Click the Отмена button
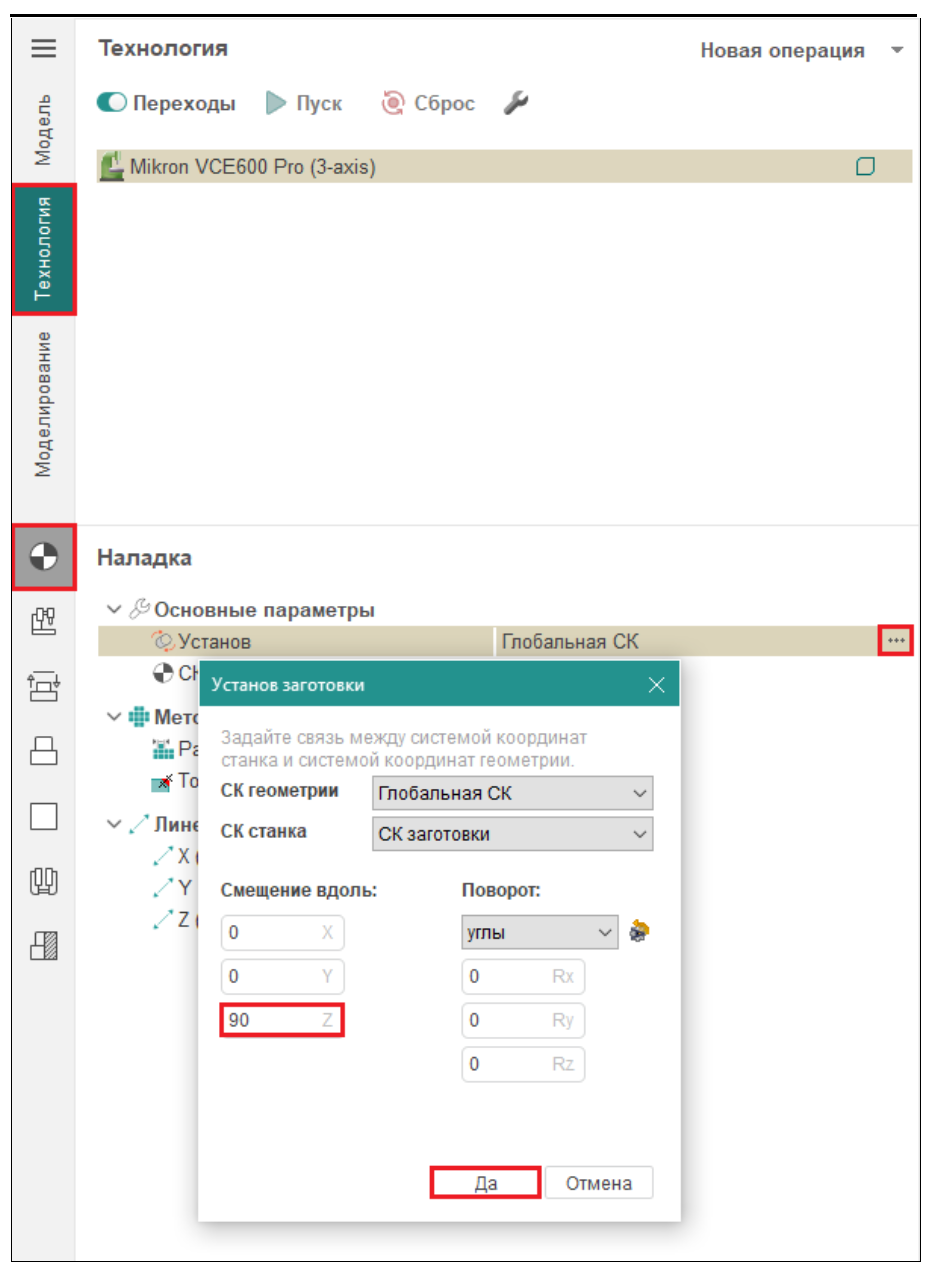 tap(599, 1183)
